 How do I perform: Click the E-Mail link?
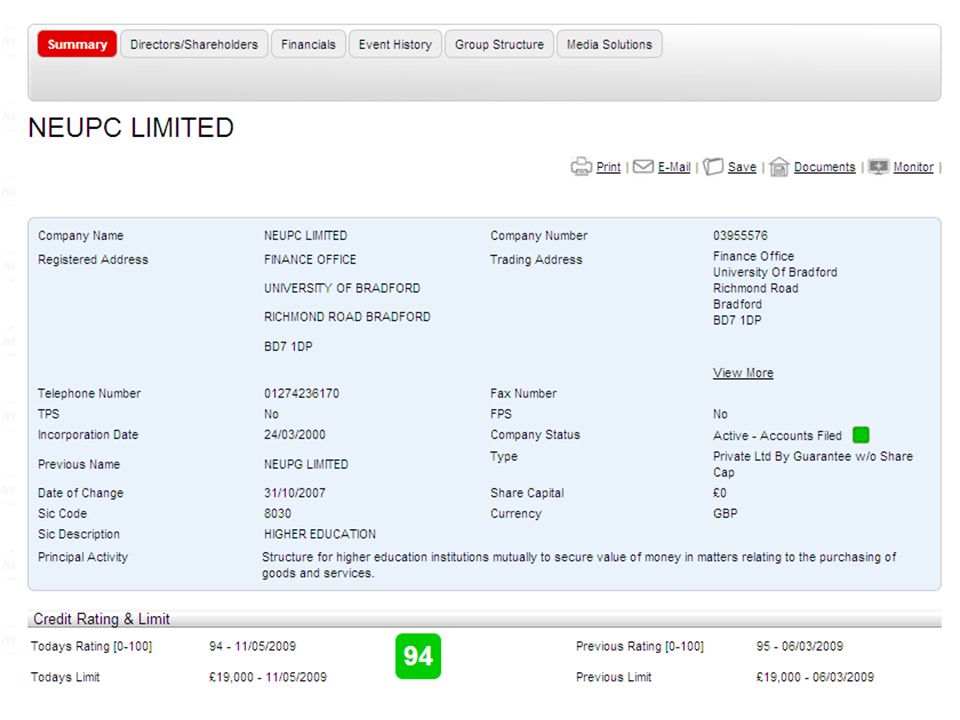pos(674,167)
